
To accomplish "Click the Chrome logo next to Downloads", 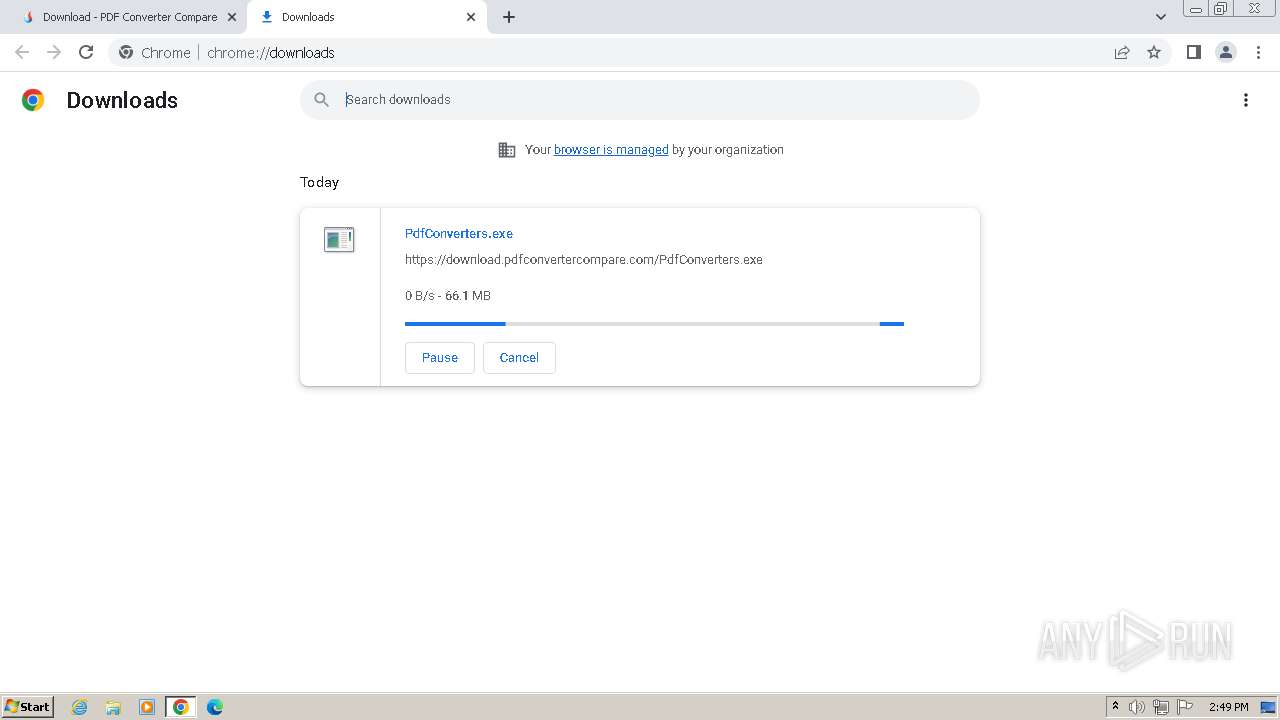I will 33,100.
